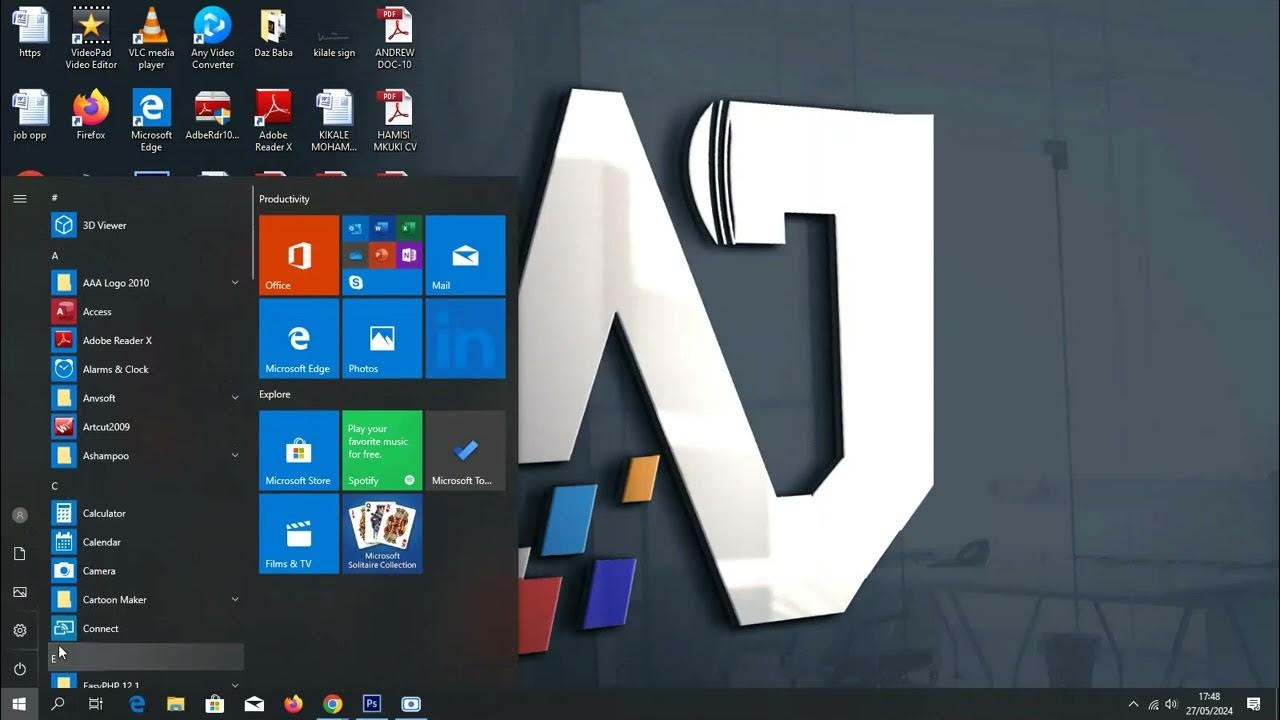Open Alarms & Clock app
This screenshot has width=1280, height=720.
click(x=146, y=369)
